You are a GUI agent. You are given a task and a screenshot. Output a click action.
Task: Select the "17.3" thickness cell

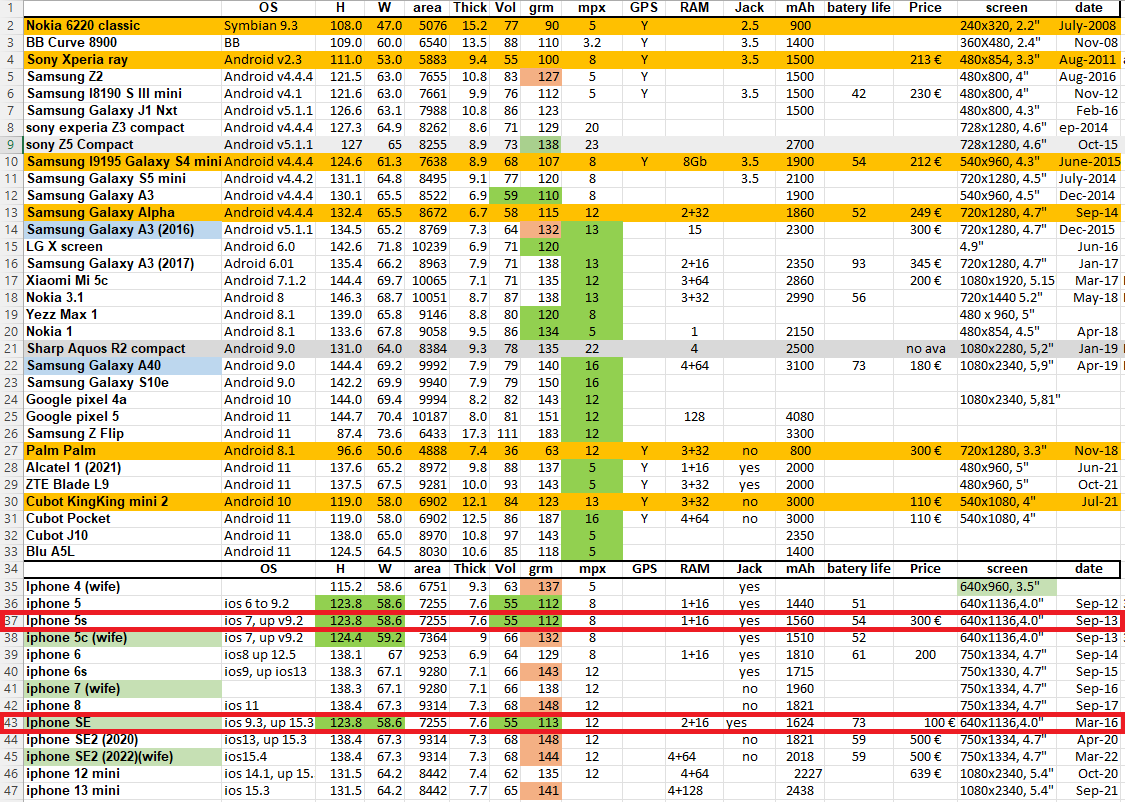[469, 434]
